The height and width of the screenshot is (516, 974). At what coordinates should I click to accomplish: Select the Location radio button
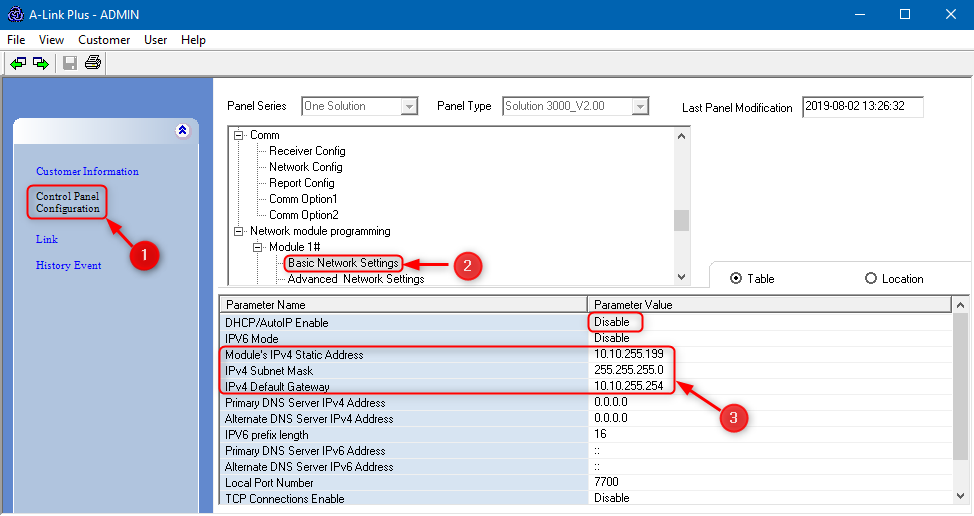(871, 279)
